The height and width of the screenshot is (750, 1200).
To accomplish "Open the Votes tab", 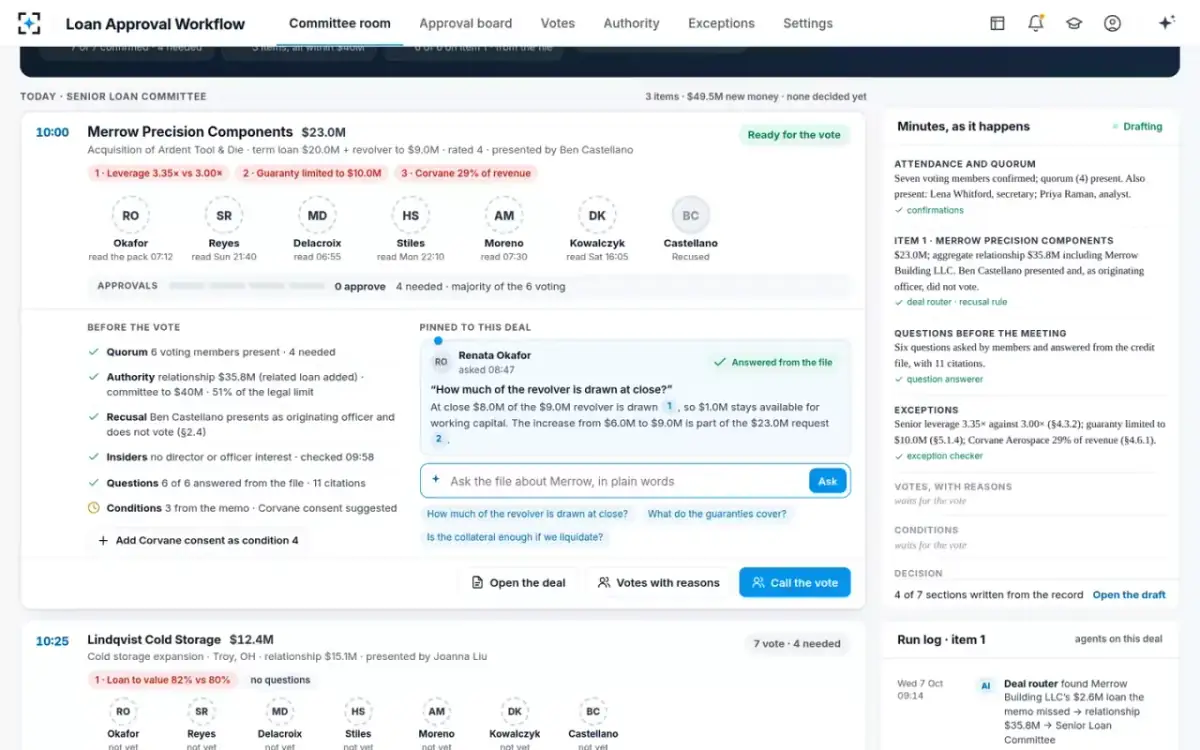I will pyautogui.click(x=558, y=23).
